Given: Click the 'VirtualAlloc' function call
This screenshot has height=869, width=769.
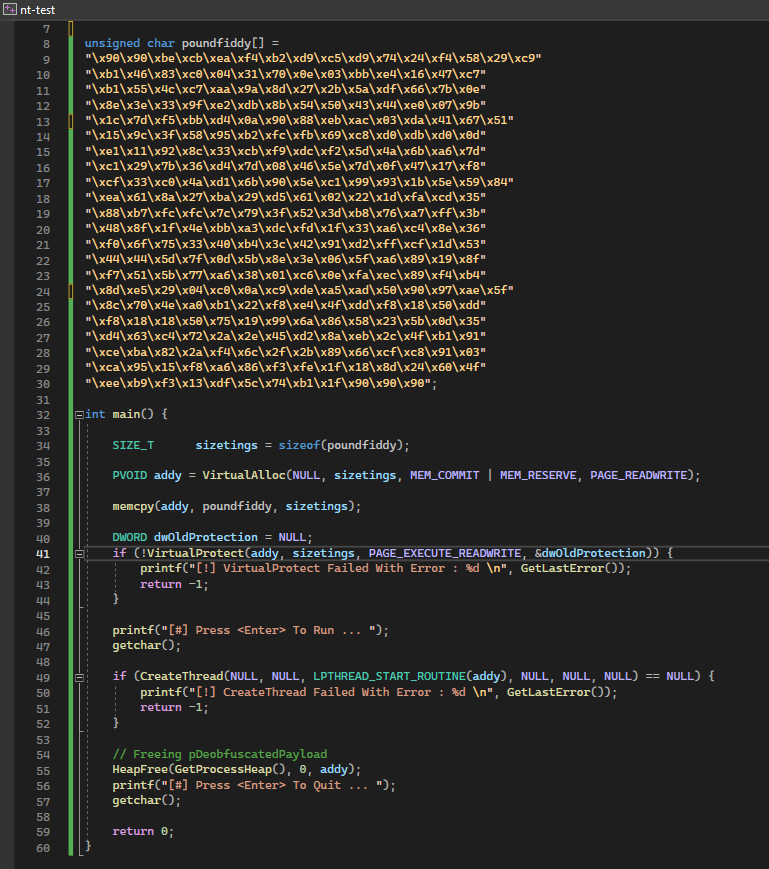Looking at the screenshot, I should pyautogui.click(x=244, y=475).
